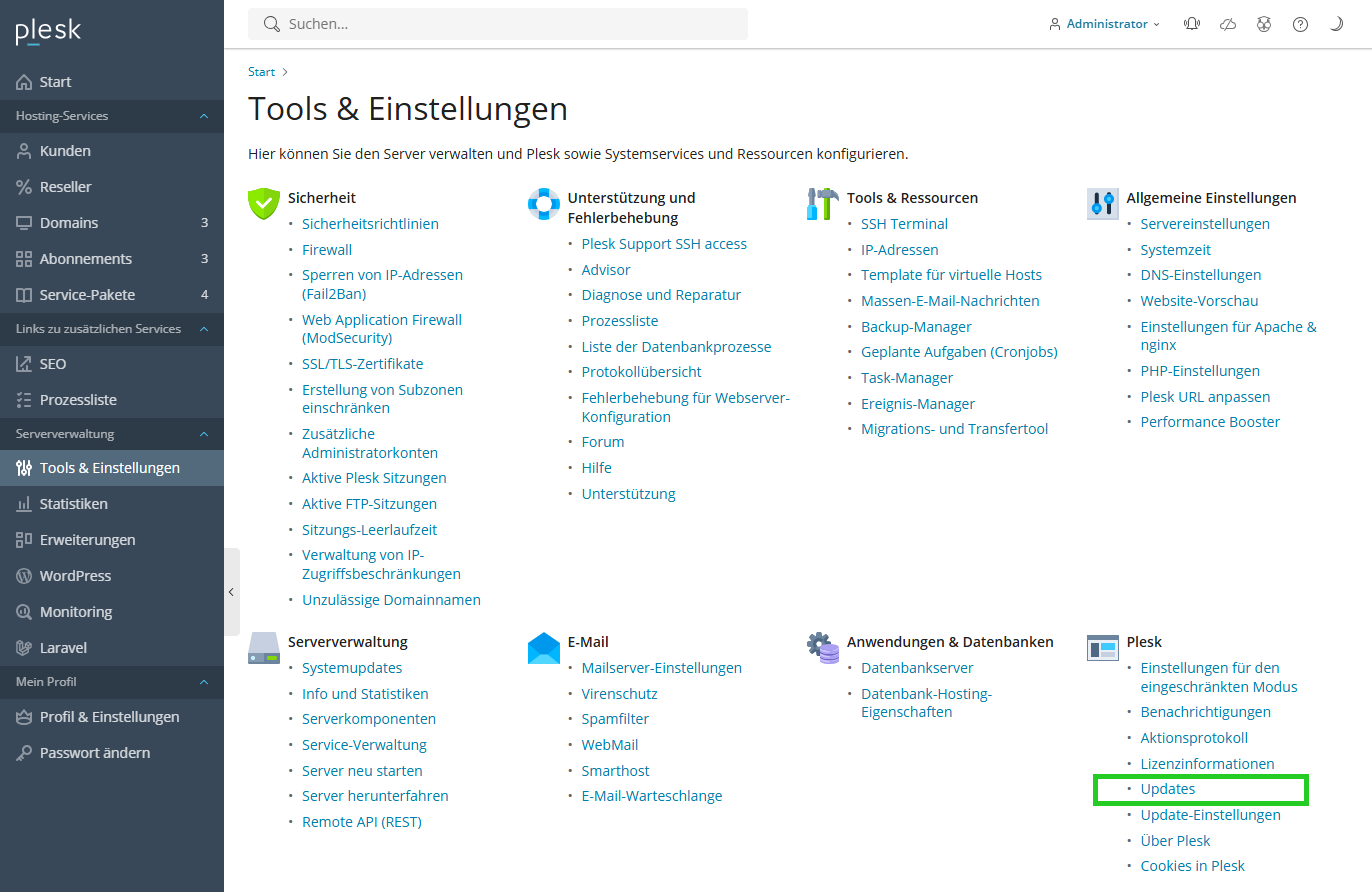The height and width of the screenshot is (892, 1372).
Task: Collapse Links zu zusätzlichen Services section
Action: (x=204, y=329)
